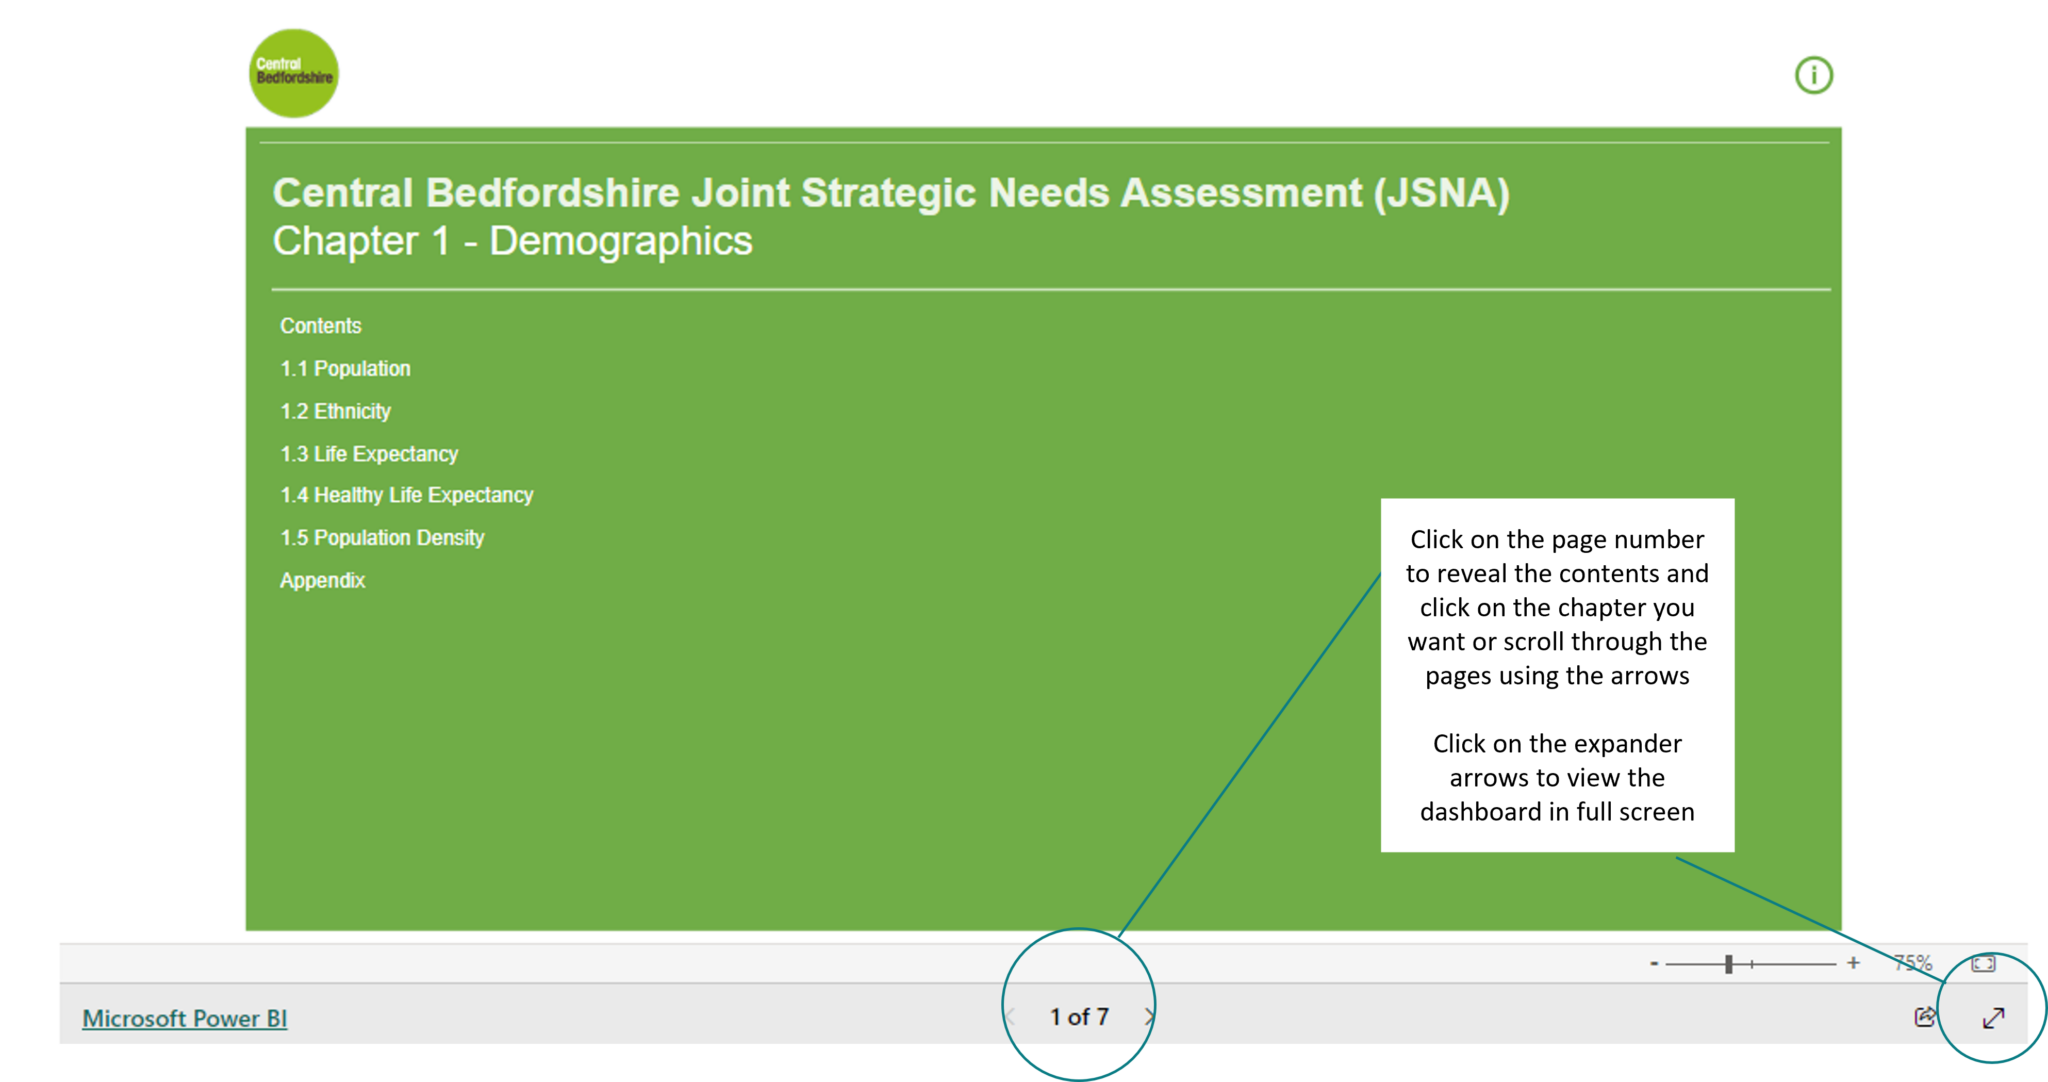The height and width of the screenshot is (1082, 2048).
Task: Zoom out using the minus icon
Action: pyautogui.click(x=1655, y=964)
